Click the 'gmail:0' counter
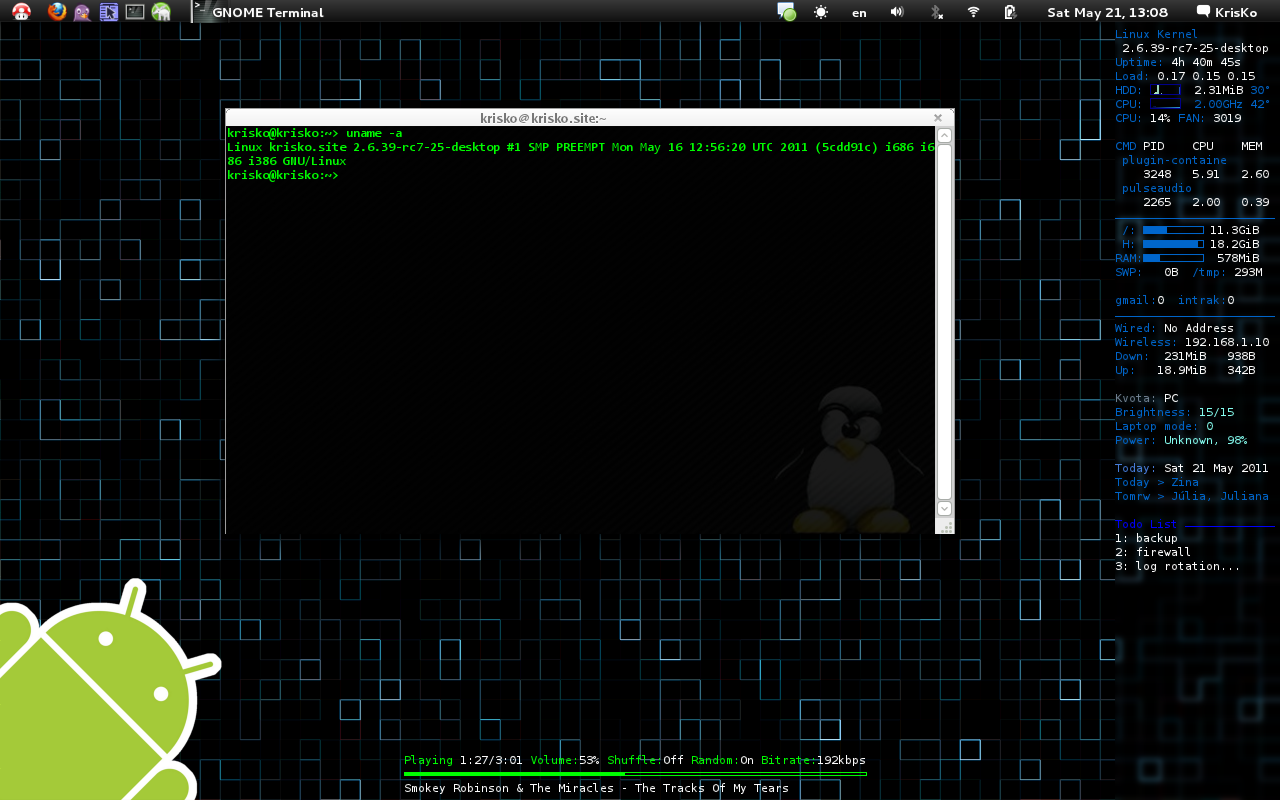 click(1140, 300)
